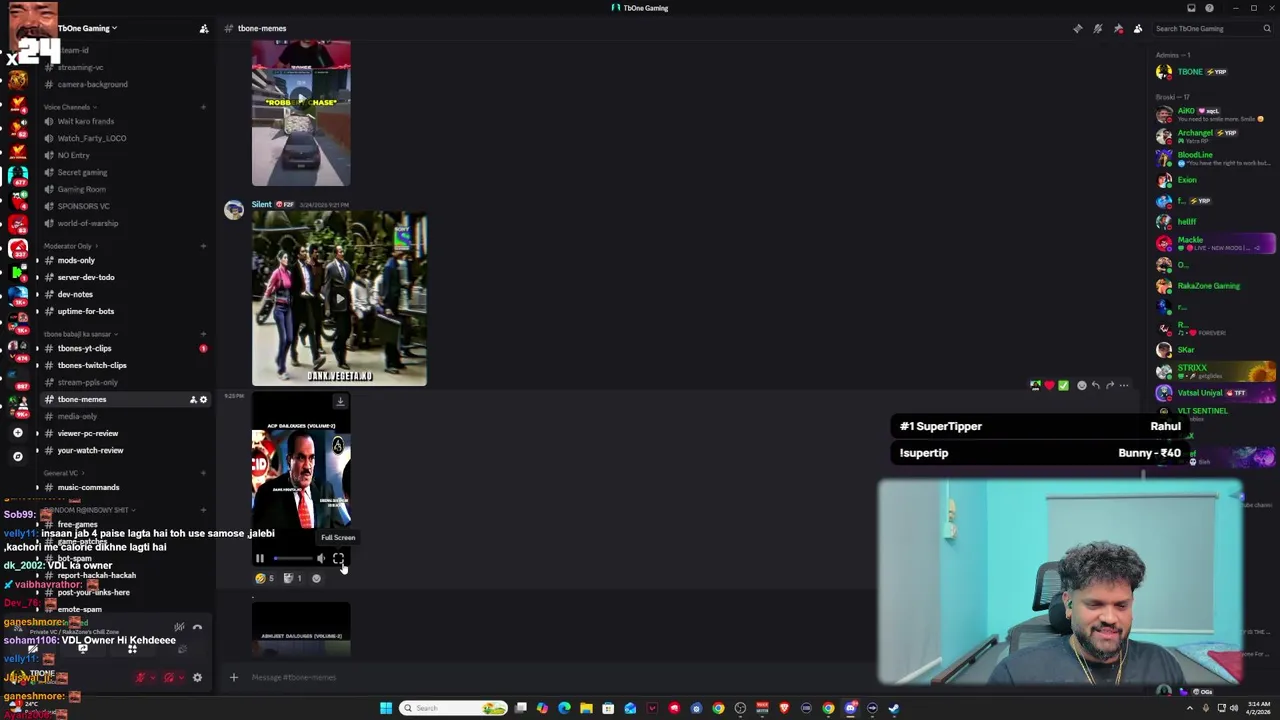
Task: Open Discover servers compass icon
Action: tap(17, 456)
